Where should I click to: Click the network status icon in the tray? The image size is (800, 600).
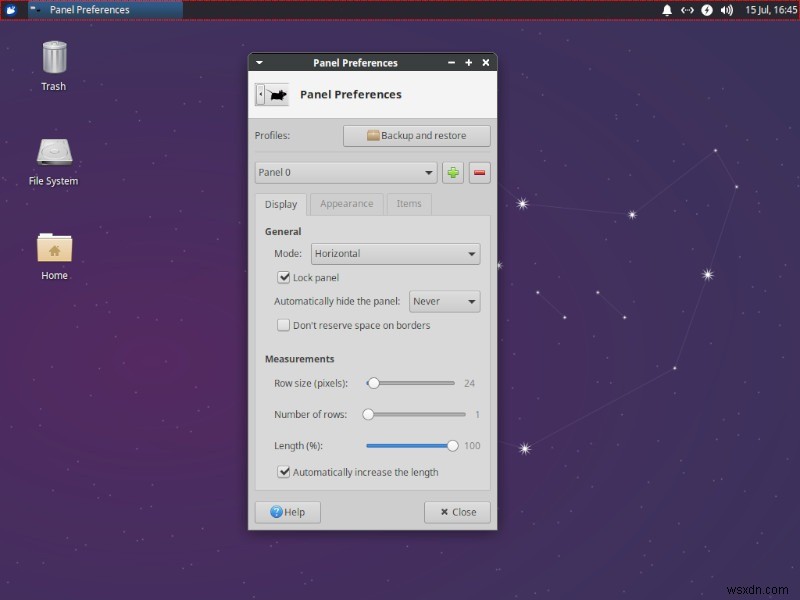click(x=687, y=10)
